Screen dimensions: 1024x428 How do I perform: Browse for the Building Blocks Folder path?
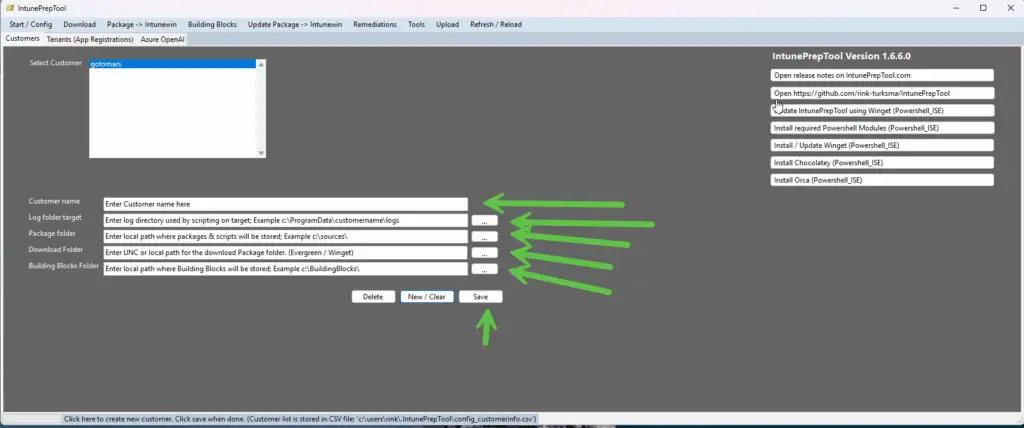point(485,269)
